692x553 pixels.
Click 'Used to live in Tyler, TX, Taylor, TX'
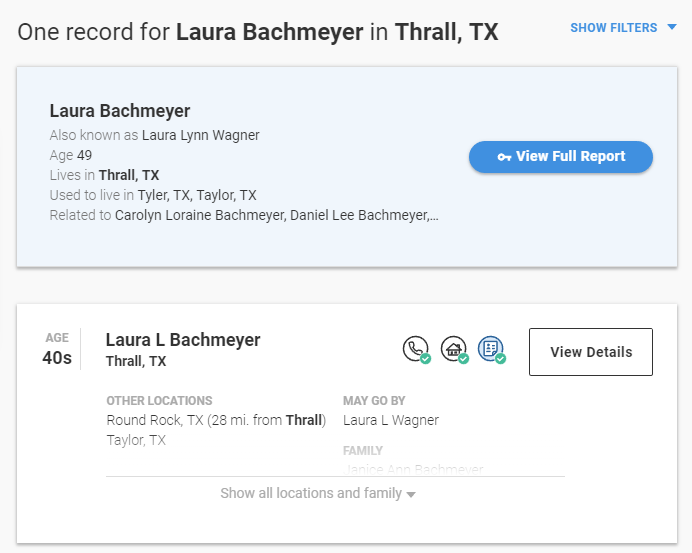click(x=153, y=195)
